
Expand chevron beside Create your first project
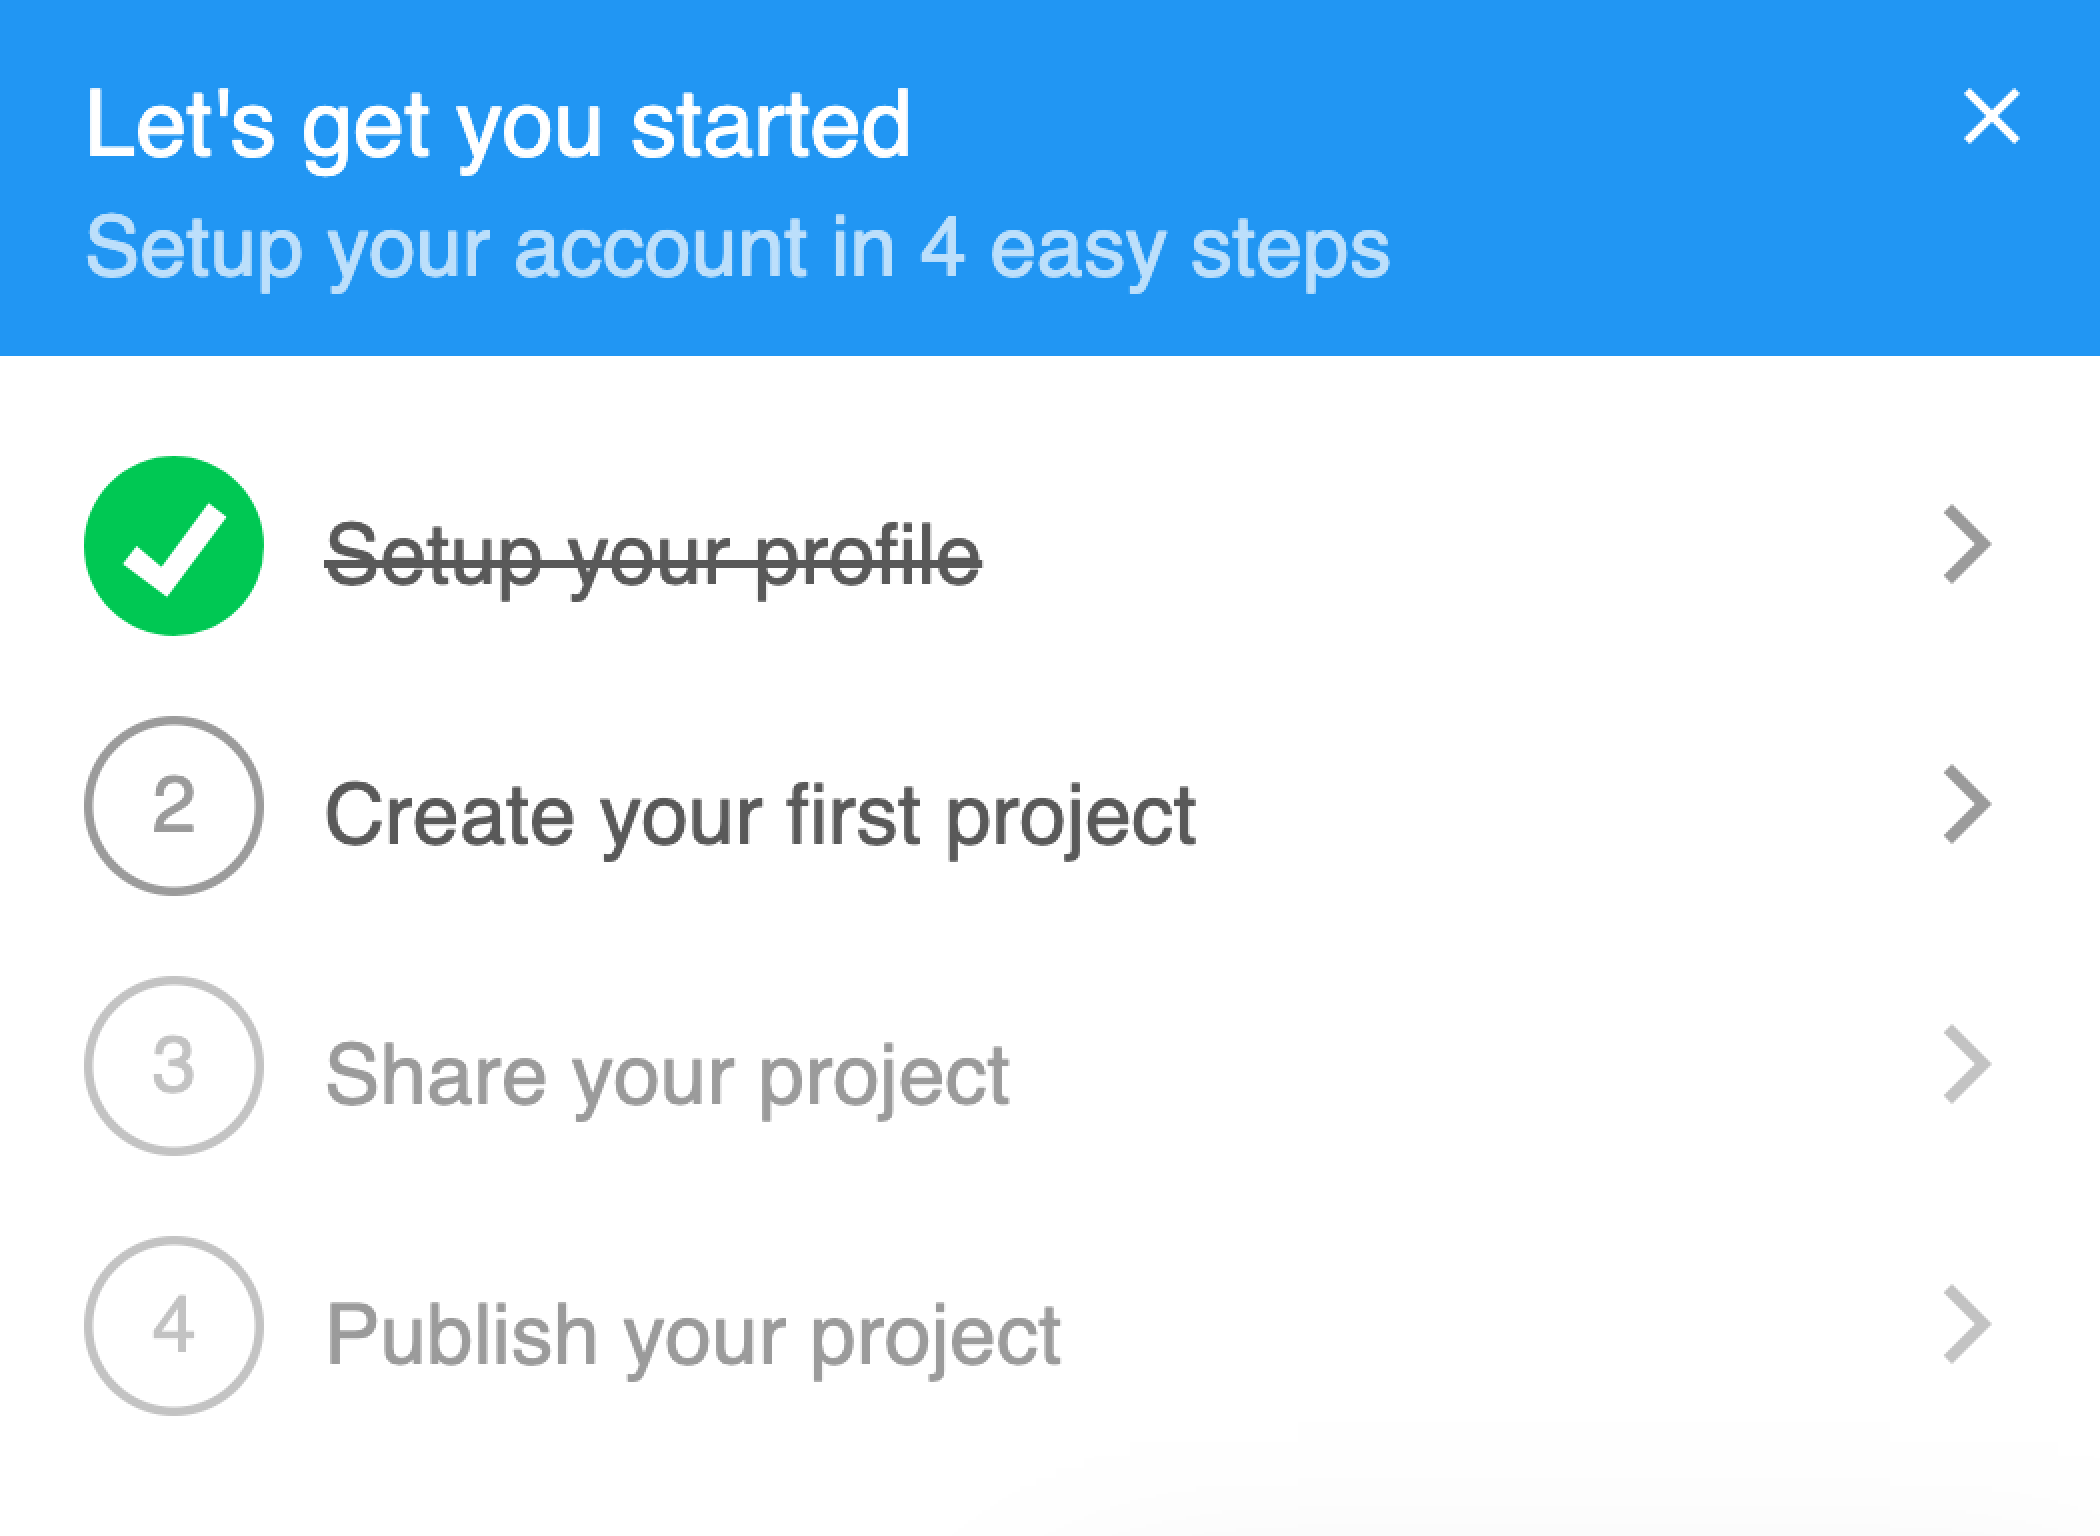1967,805
